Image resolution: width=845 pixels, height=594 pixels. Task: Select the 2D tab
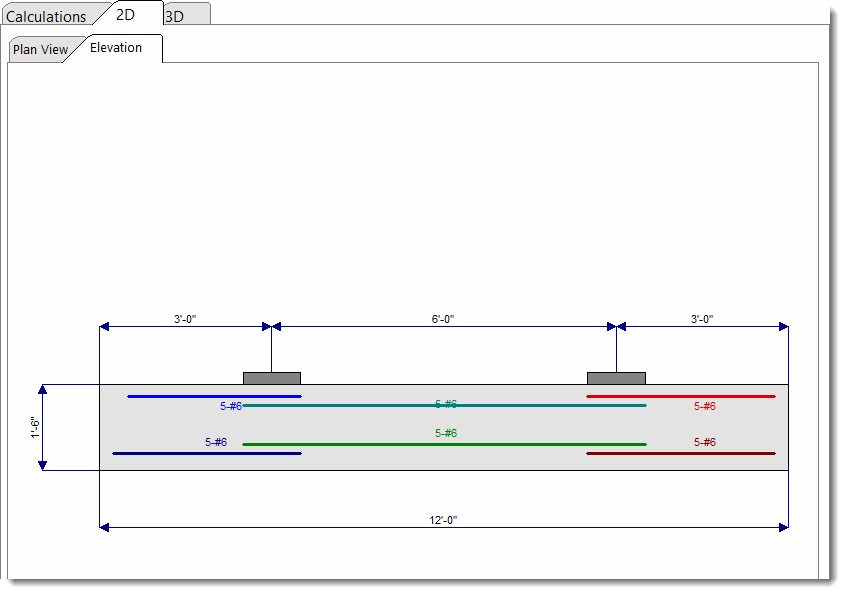(127, 14)
